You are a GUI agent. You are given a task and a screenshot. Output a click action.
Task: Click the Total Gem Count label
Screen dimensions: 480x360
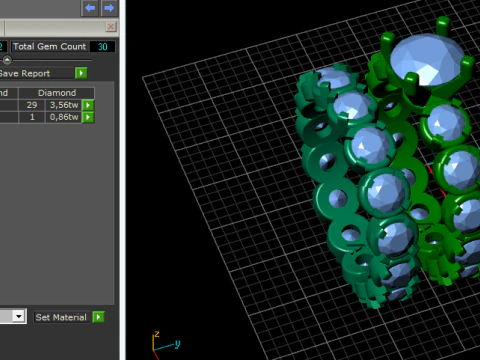50,47
